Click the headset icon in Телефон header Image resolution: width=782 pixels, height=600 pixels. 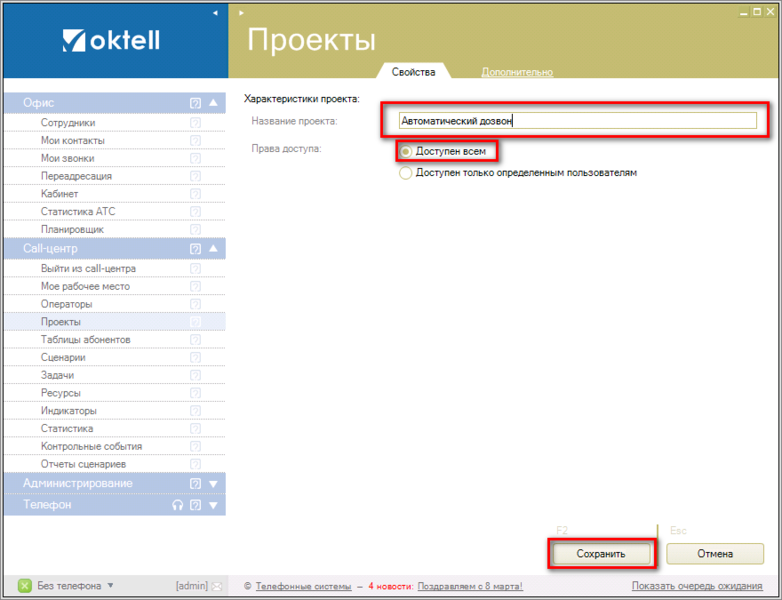[178, 505]
